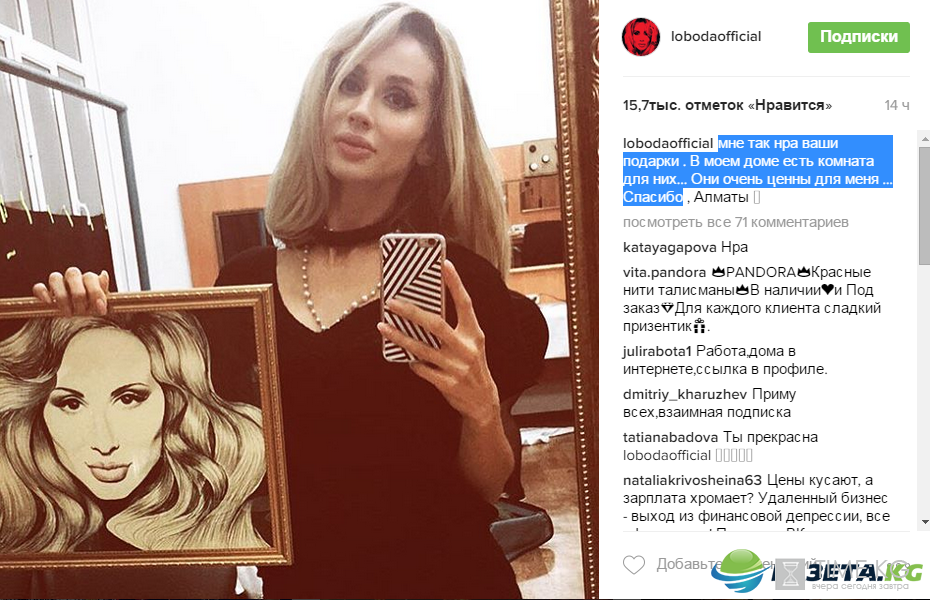Open lobodaofficial profile avatar
The image size is (930, 600).
(x=641, y=37)
